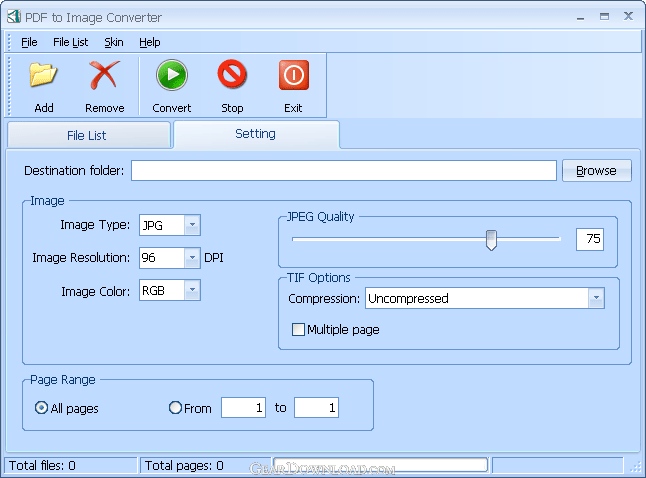Click the From start page field
Viewport: 646px width, 478px height.
click(243, 408)
